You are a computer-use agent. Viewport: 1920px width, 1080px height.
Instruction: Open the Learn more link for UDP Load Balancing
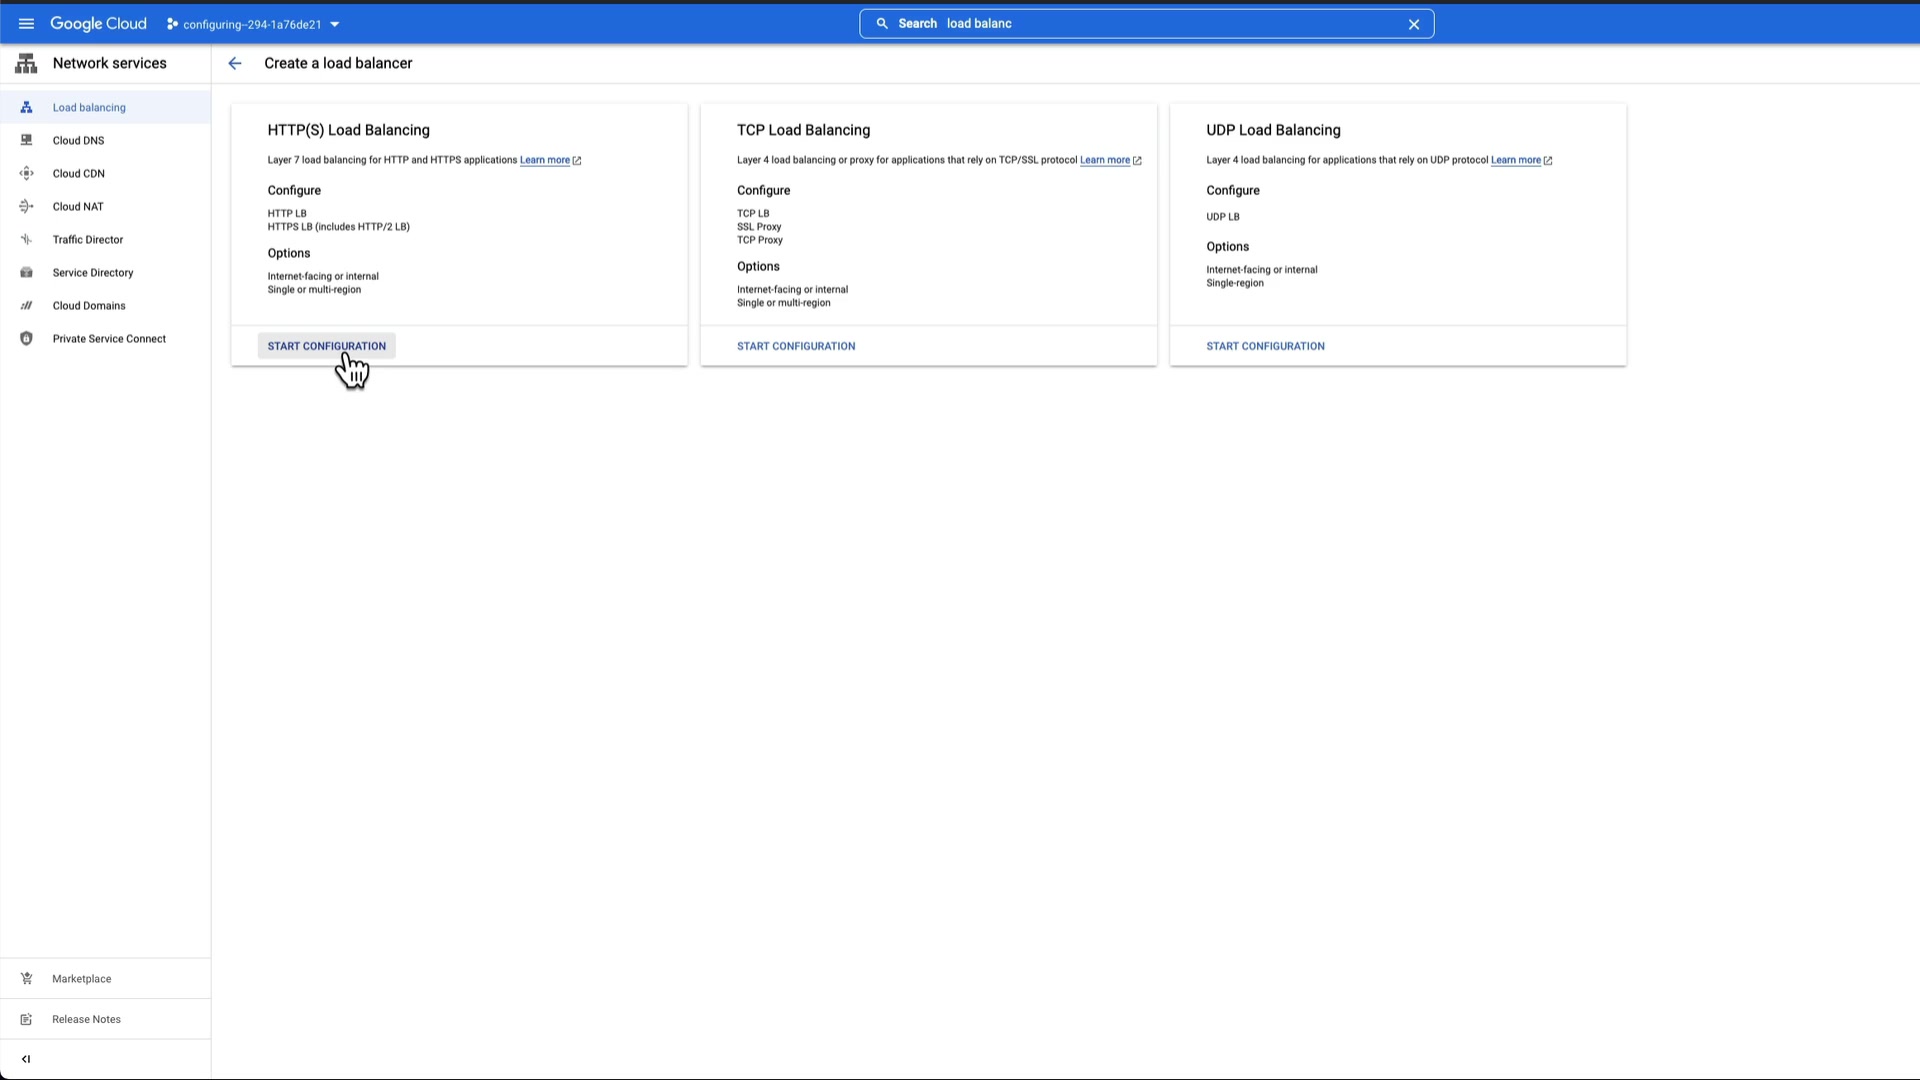(x=1515, y=160)
